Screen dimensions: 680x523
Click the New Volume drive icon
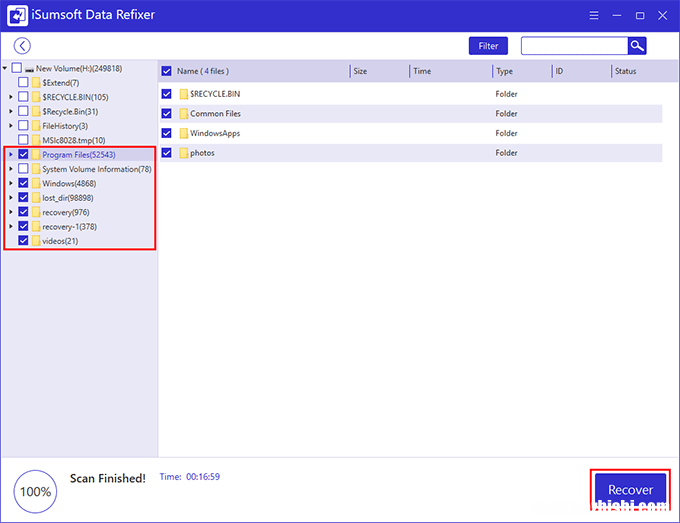click(x=29, y=69)
